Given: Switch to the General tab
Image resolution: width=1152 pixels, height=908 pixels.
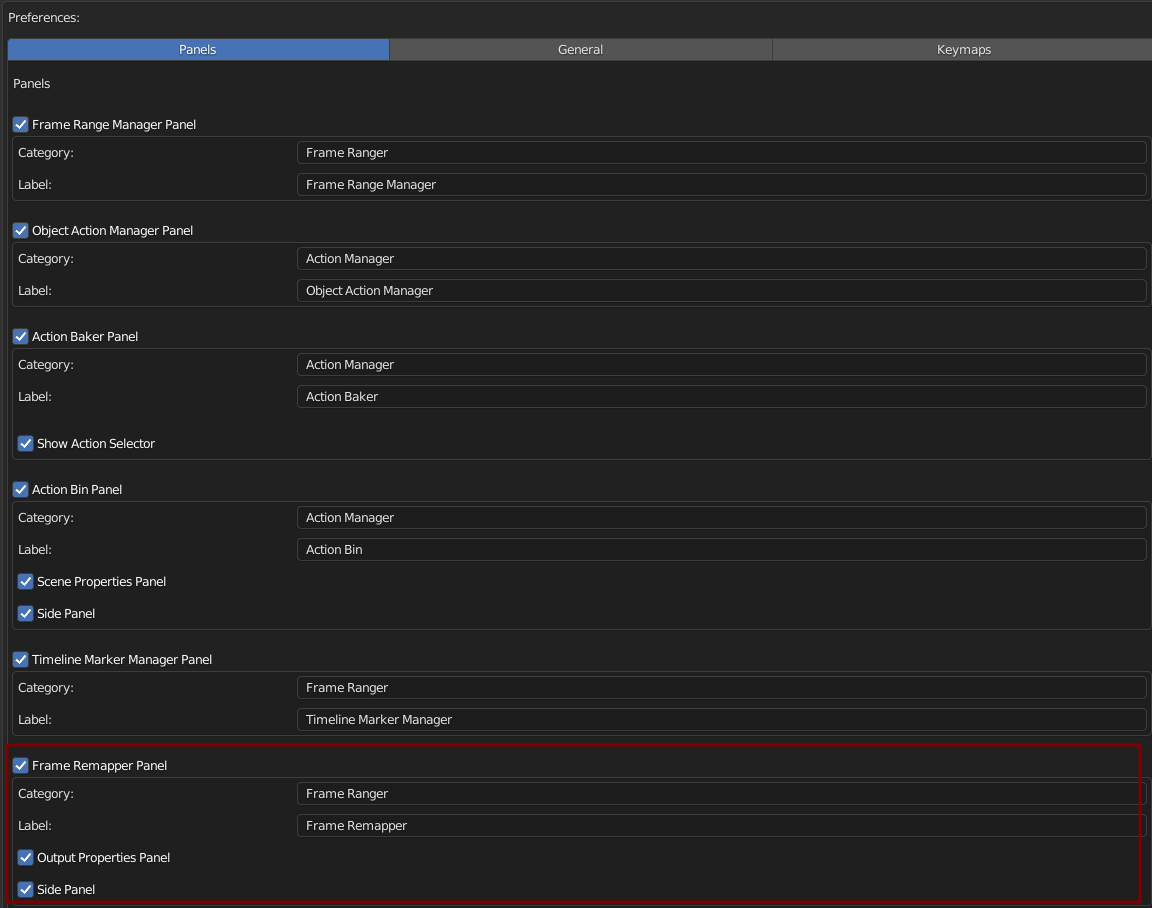Looking at the screenshot, I should pyautogui.click(x=580, y=50).
